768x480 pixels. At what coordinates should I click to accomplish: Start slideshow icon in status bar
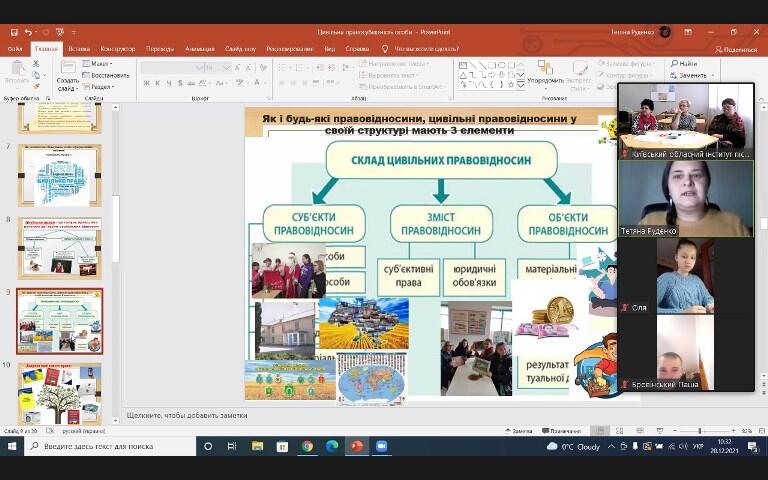point(660,431)
